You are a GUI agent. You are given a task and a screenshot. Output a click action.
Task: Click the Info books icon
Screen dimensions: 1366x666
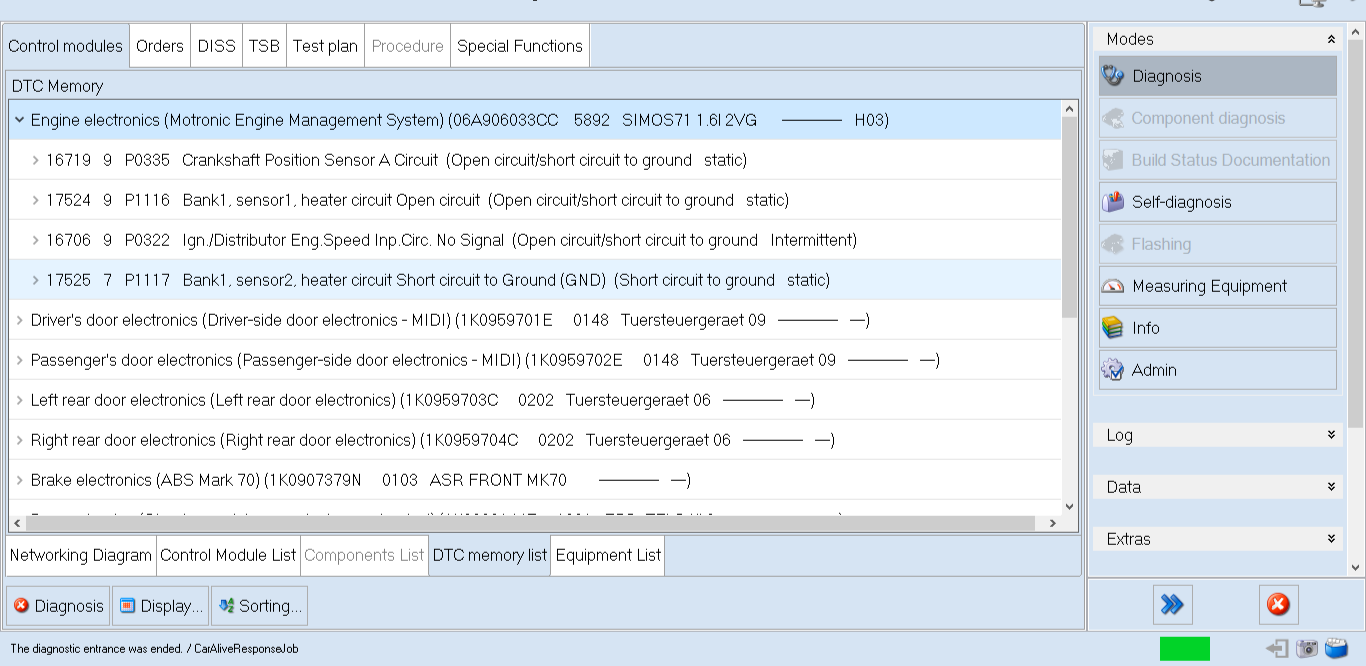pos(1113,328)
